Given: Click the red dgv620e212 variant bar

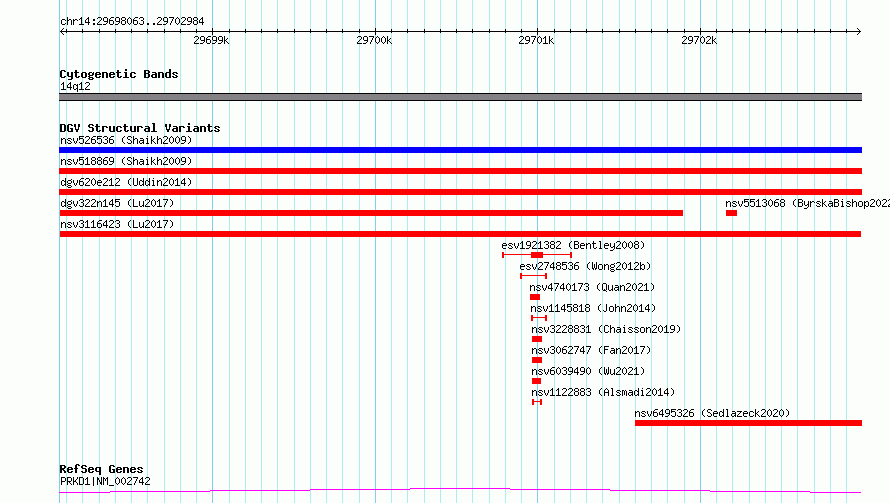Looking at the screenshot, I should coord(460,192).
